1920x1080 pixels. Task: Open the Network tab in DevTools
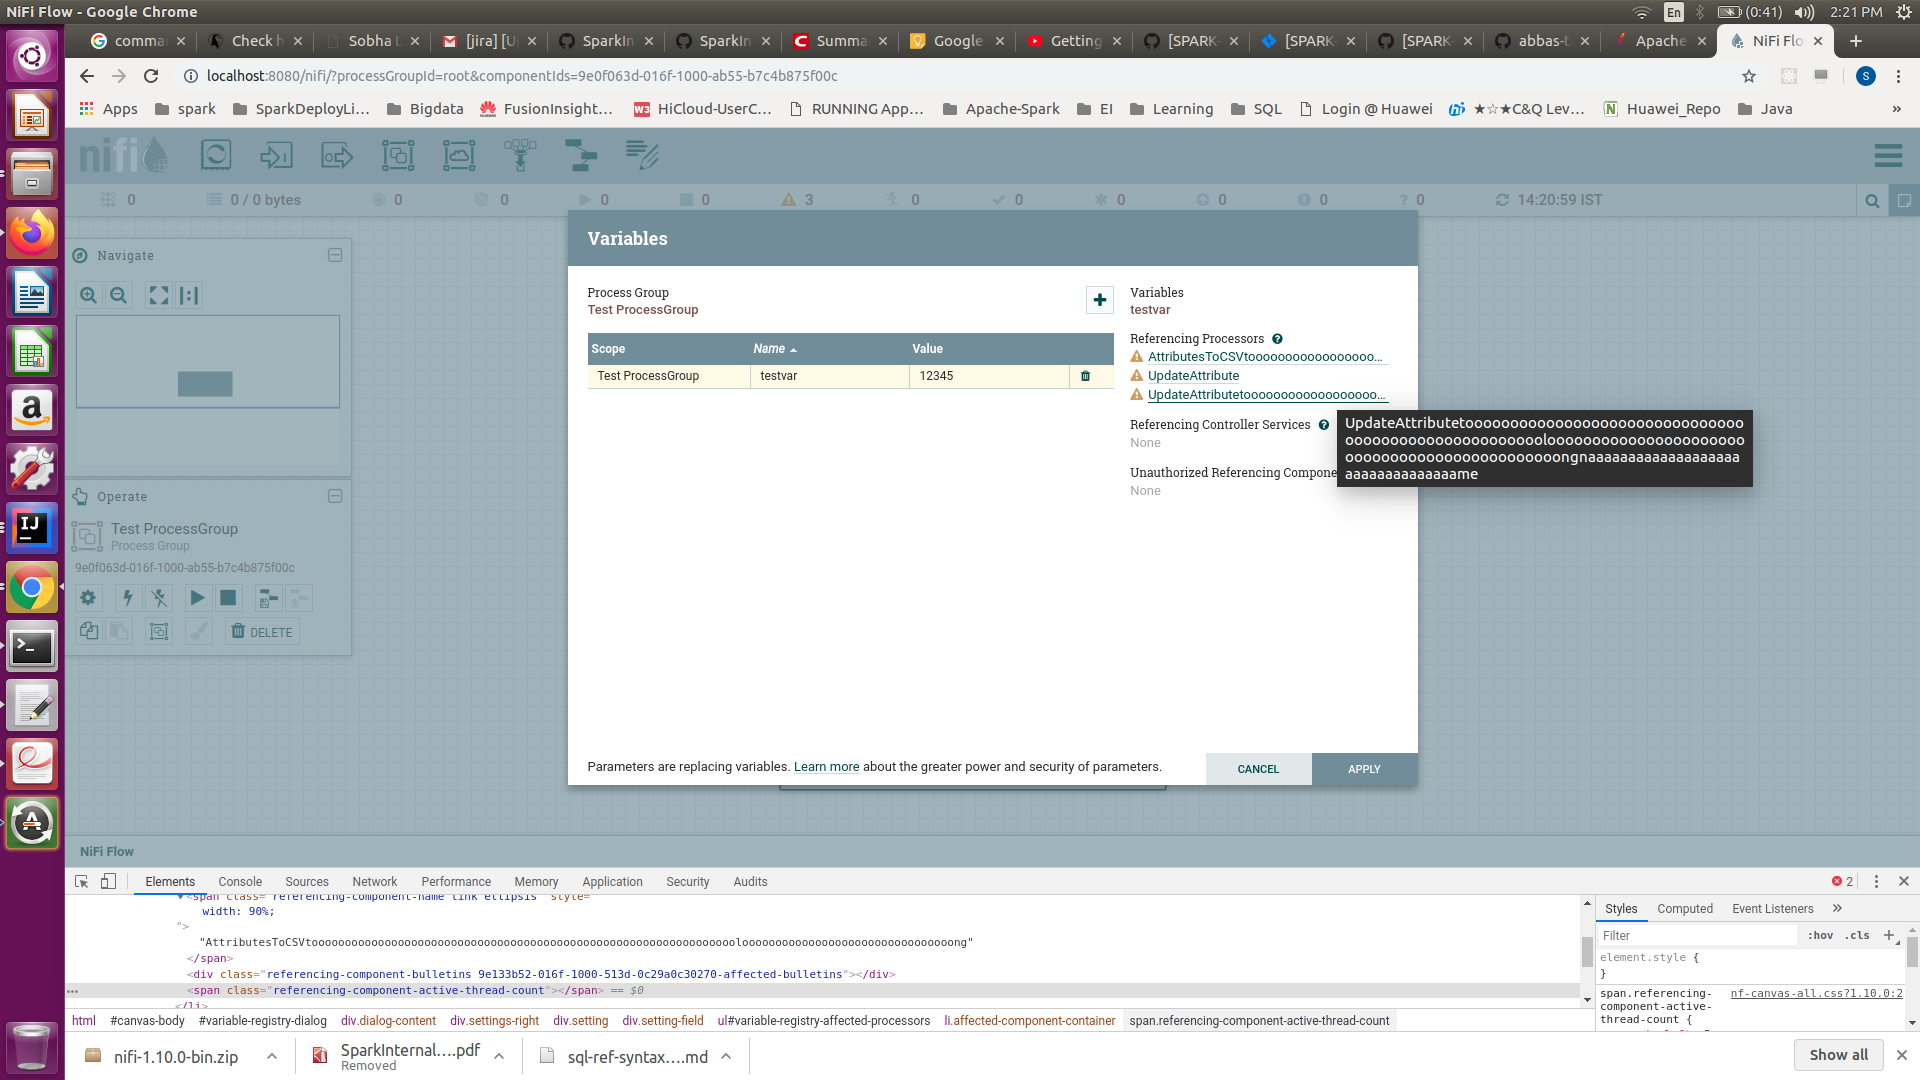[x=374, y=881]
